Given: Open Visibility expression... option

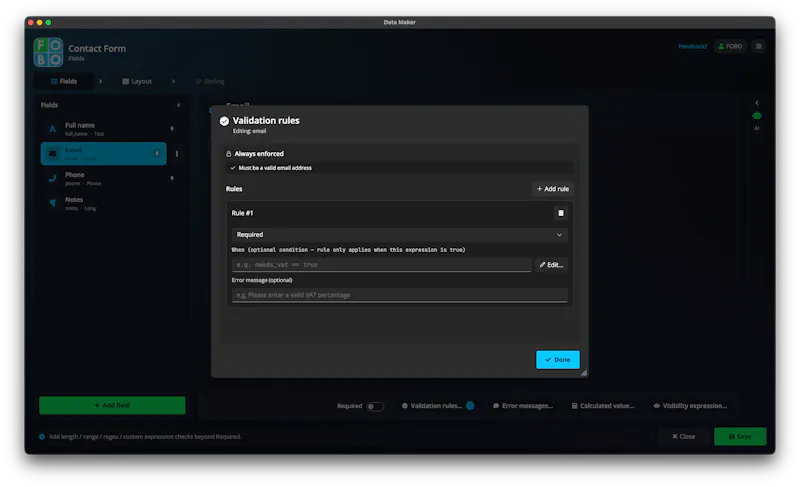Looking at the screenshot, I should tap(690, 406).
